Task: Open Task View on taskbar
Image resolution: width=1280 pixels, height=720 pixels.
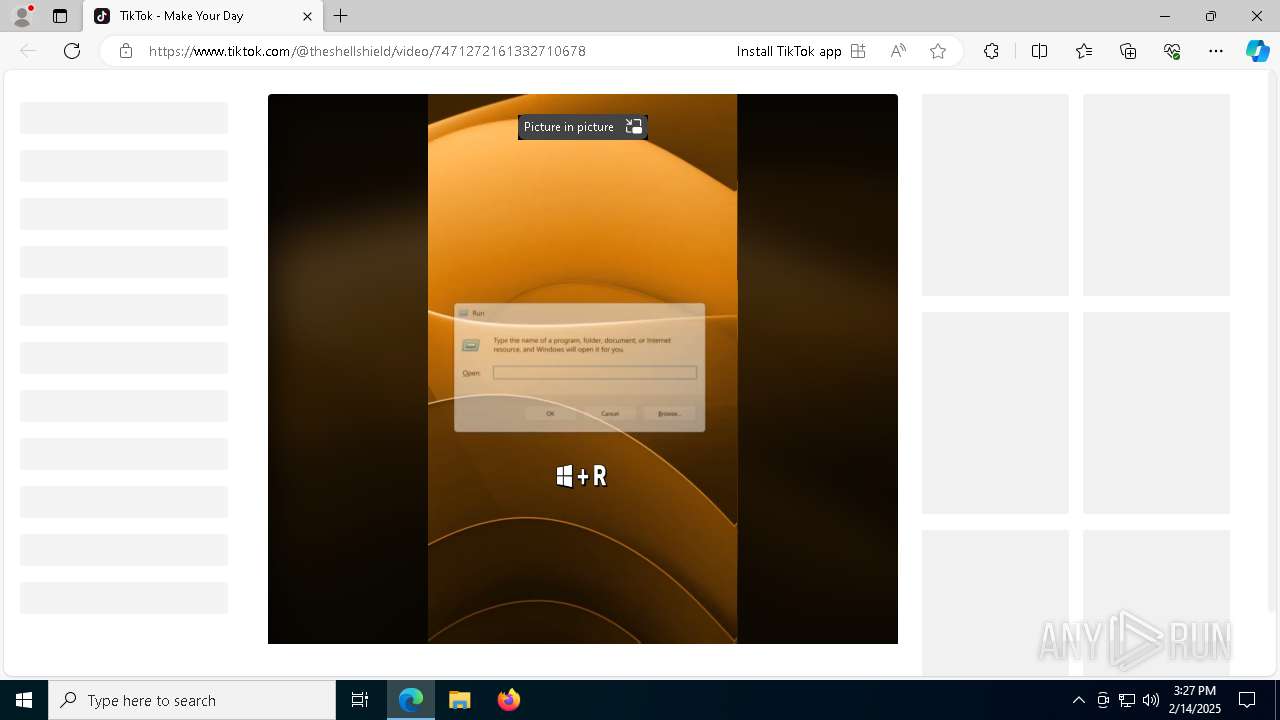Action: coord(360,700)
